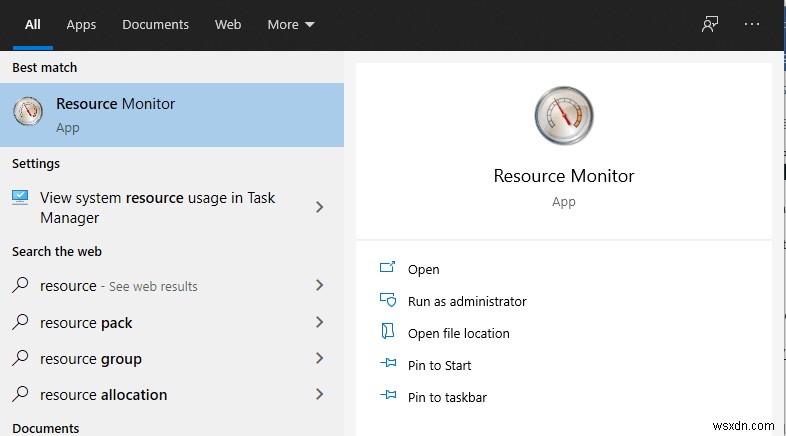
Task: Expand the resource allocation suggestion arrow
Action: point(320,394)
